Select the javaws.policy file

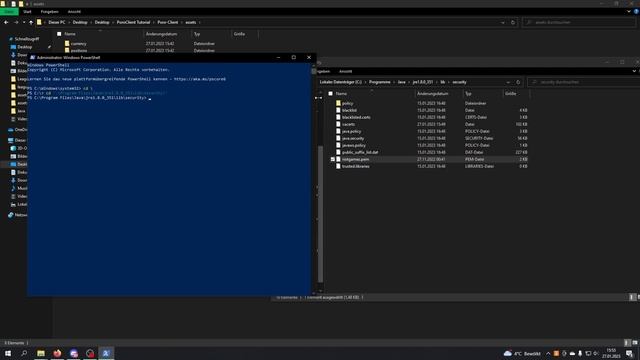point(354,145)
